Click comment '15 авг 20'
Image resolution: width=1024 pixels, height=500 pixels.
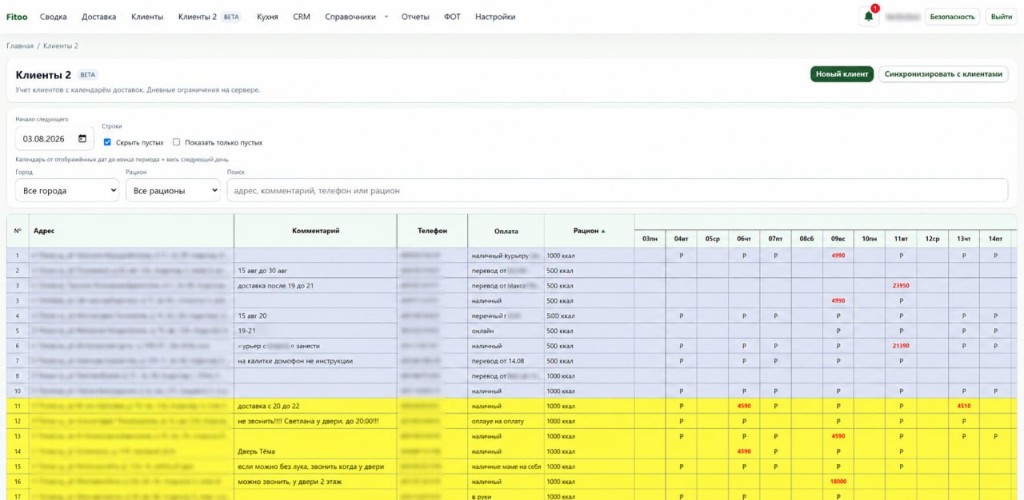252,316
